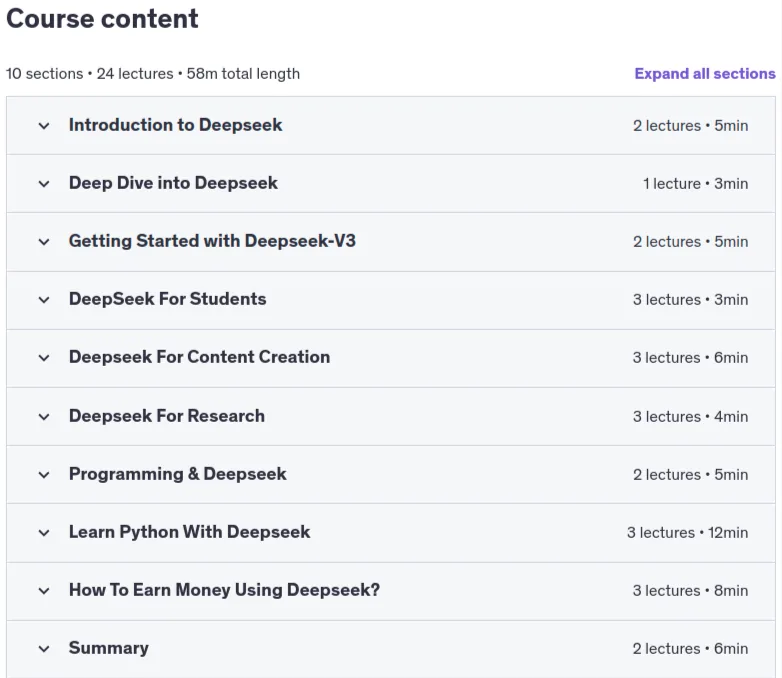Open the Deep Dive into Deepseek title
Image resolution: width=782 pixels, height=678 pixels.
(x=173, y=183)
